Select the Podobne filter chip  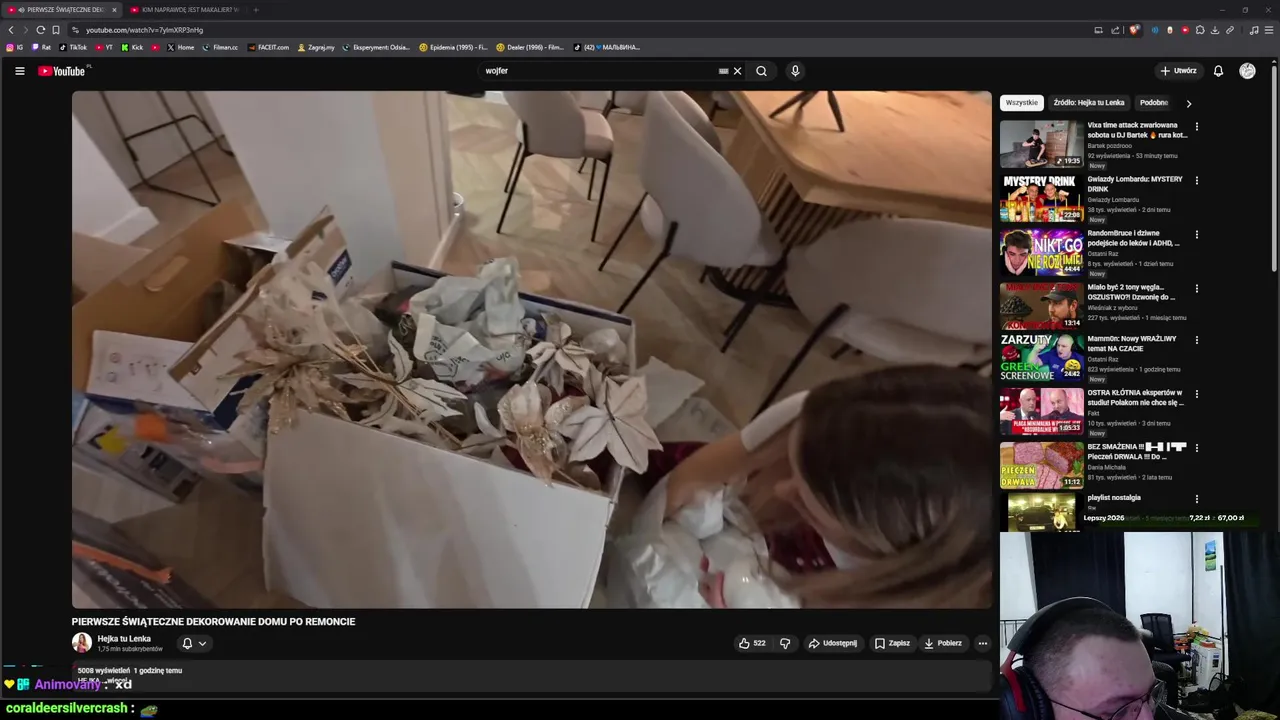coord(1154,102)
